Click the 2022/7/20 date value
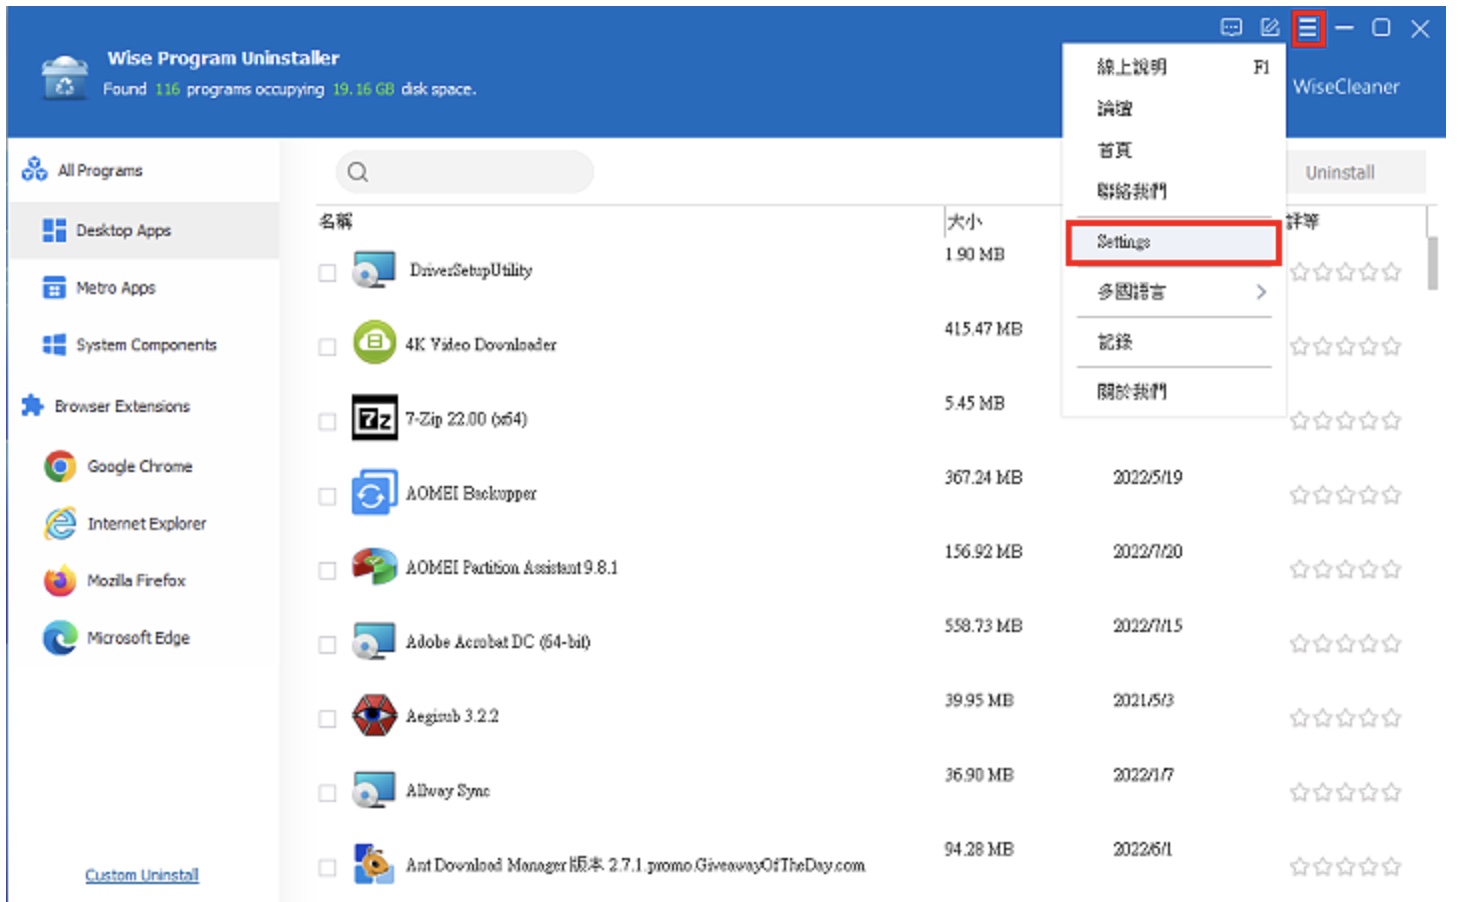The height and width of the screenshot is (902, 1476). pyautogui.click(x=1148, y=552)
